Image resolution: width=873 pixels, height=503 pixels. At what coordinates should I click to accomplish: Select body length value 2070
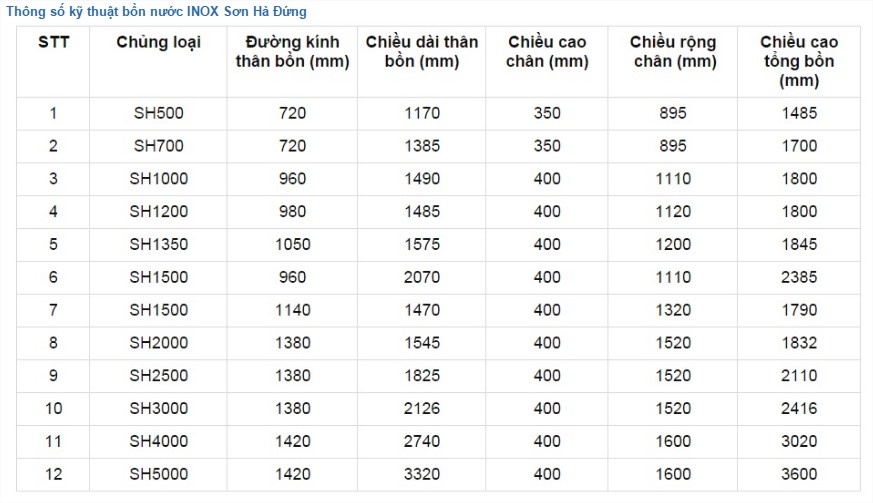[x=422, y=277]
